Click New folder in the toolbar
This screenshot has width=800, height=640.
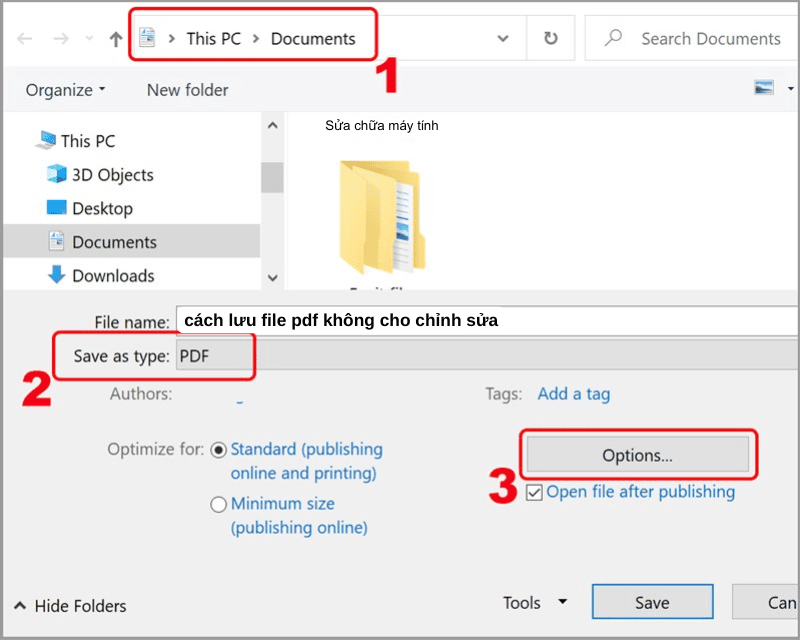click(x=187, y=90)
